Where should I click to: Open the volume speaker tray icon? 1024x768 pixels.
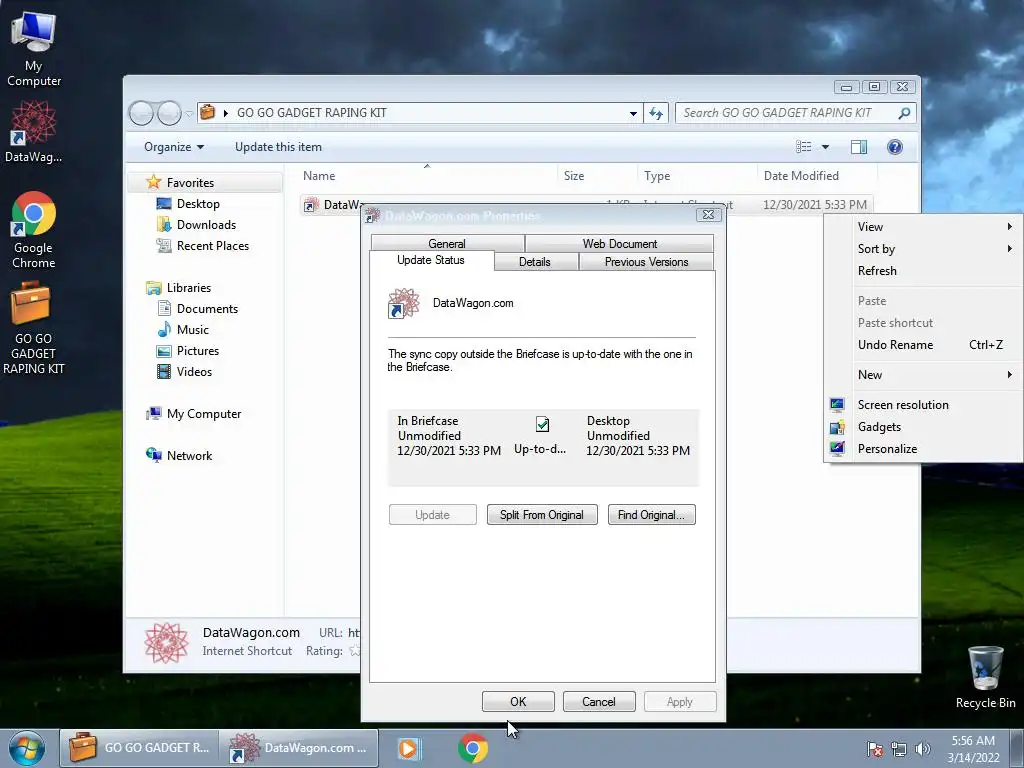922,749
